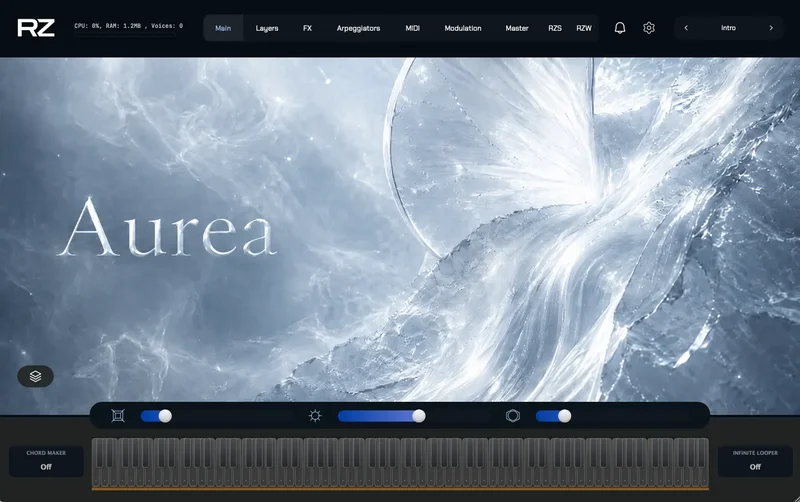Viewport: 800px width, 502px height.
Task: Open the notifications bell
Action: coord(620,28)
